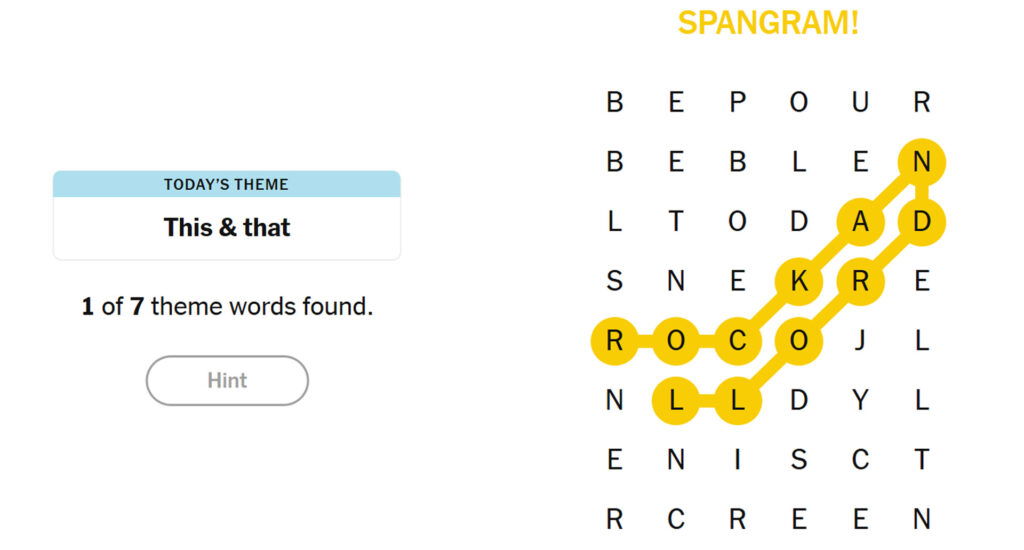Click the T in the rightmost column
Viewport: 1024px width, 550px height.
(x=921, y=460)
